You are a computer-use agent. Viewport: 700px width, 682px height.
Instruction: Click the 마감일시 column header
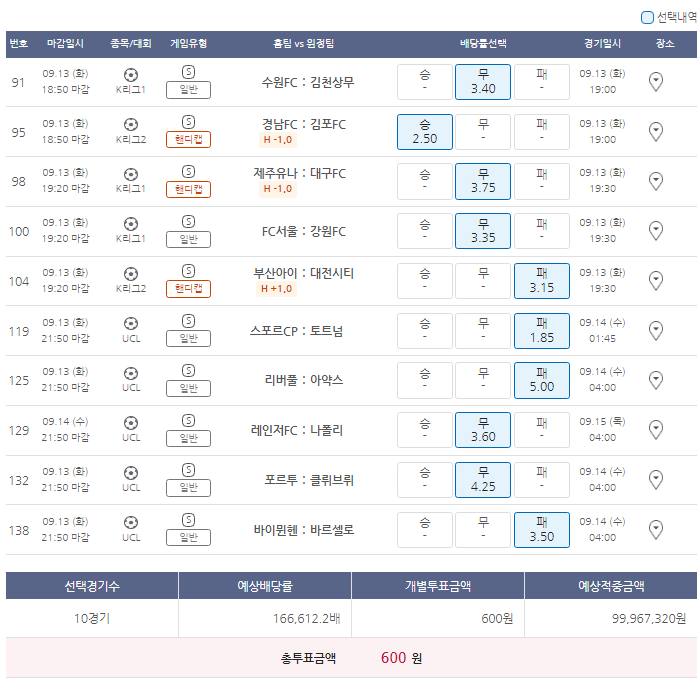[x=66, y=44]
